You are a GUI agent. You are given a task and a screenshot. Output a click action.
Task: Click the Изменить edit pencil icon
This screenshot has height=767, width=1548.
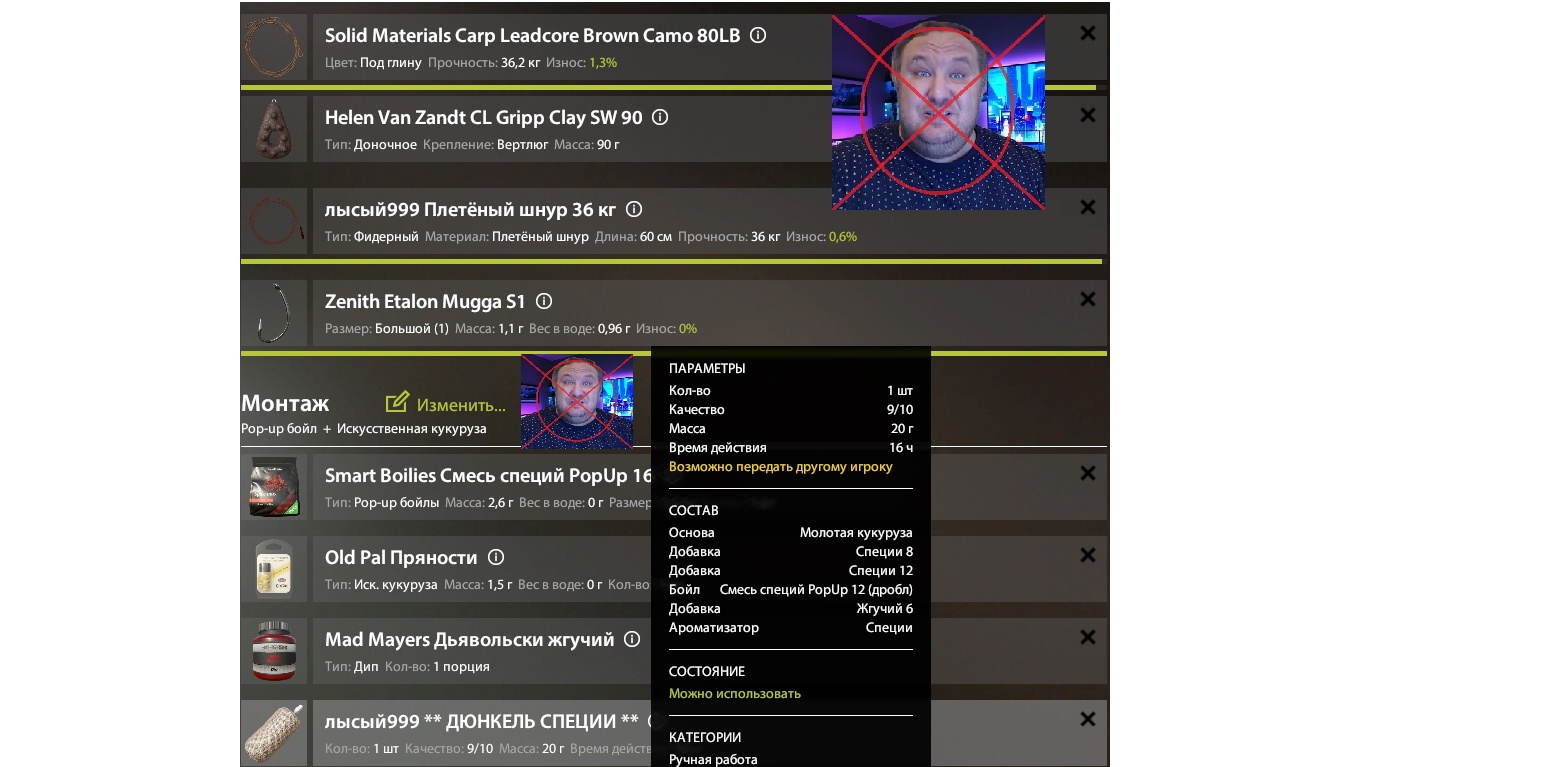(x=397, y=402)
